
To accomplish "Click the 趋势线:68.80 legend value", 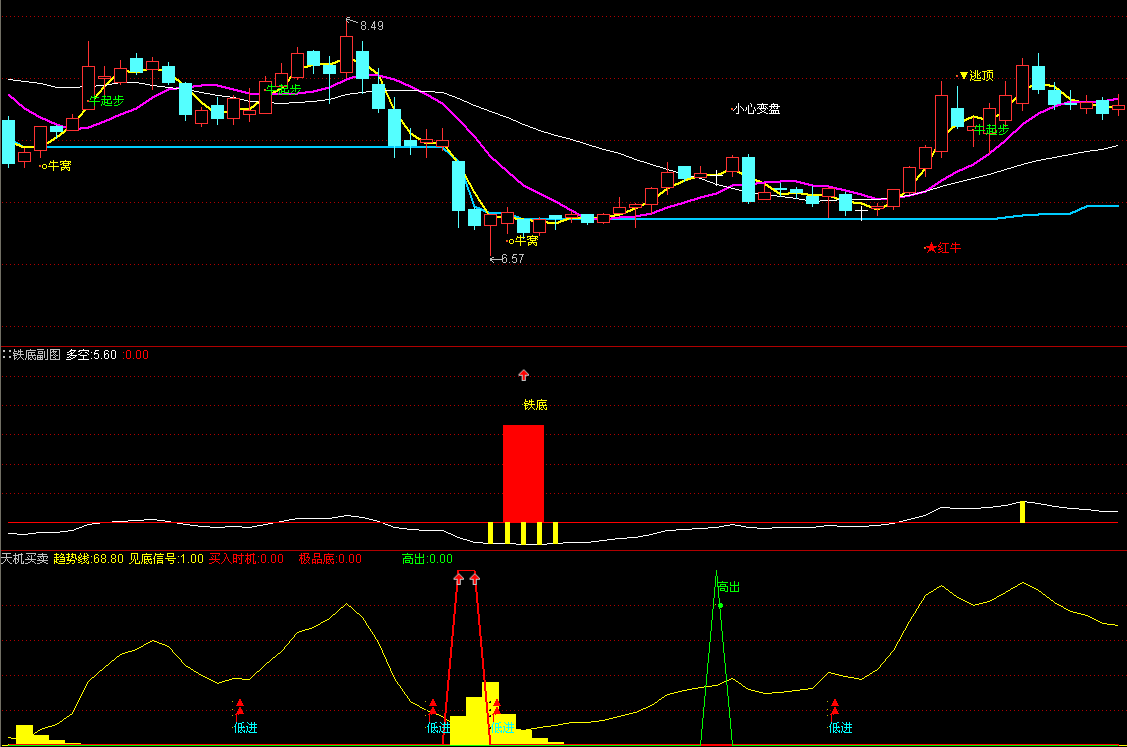I will [88, 559].
